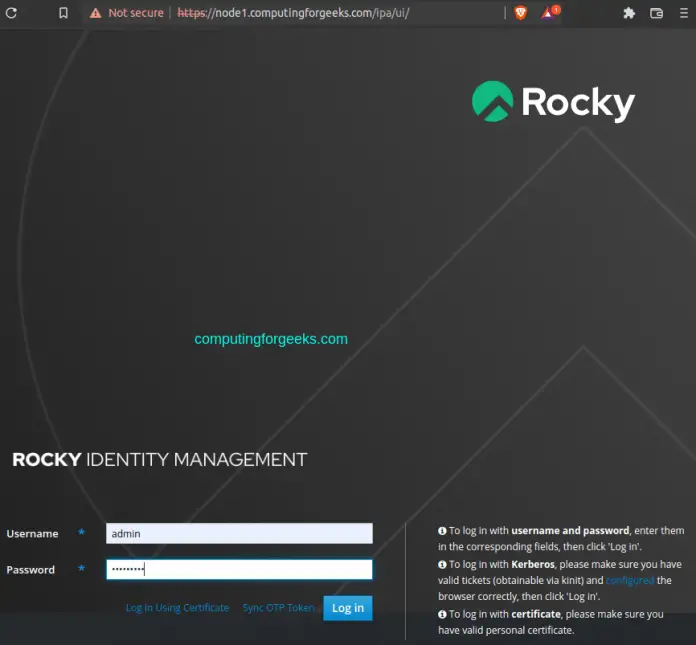Viewport: 696px width, 645px height.
Task: Click the computingforgeeks.com watermark text
Action: pos(271,339)
